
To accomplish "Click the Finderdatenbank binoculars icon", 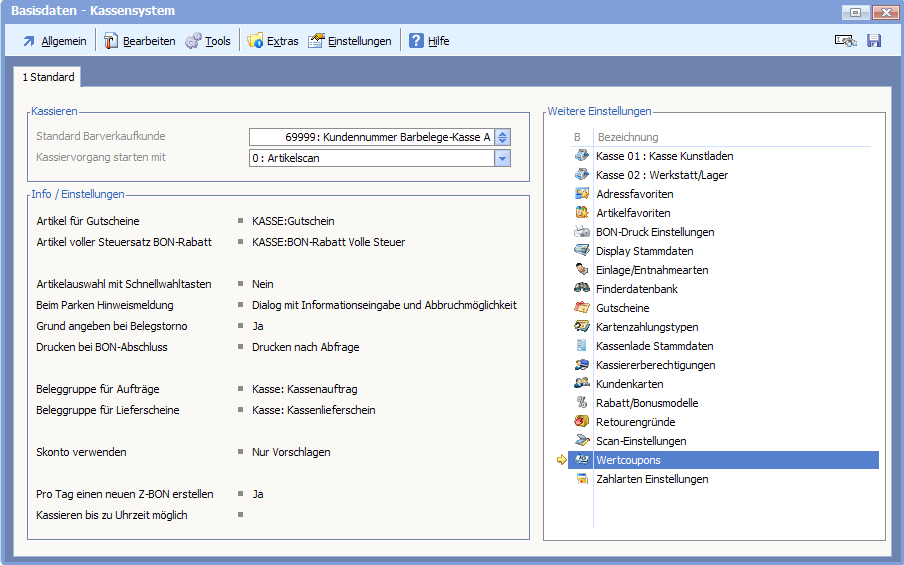I will point(582,289).
